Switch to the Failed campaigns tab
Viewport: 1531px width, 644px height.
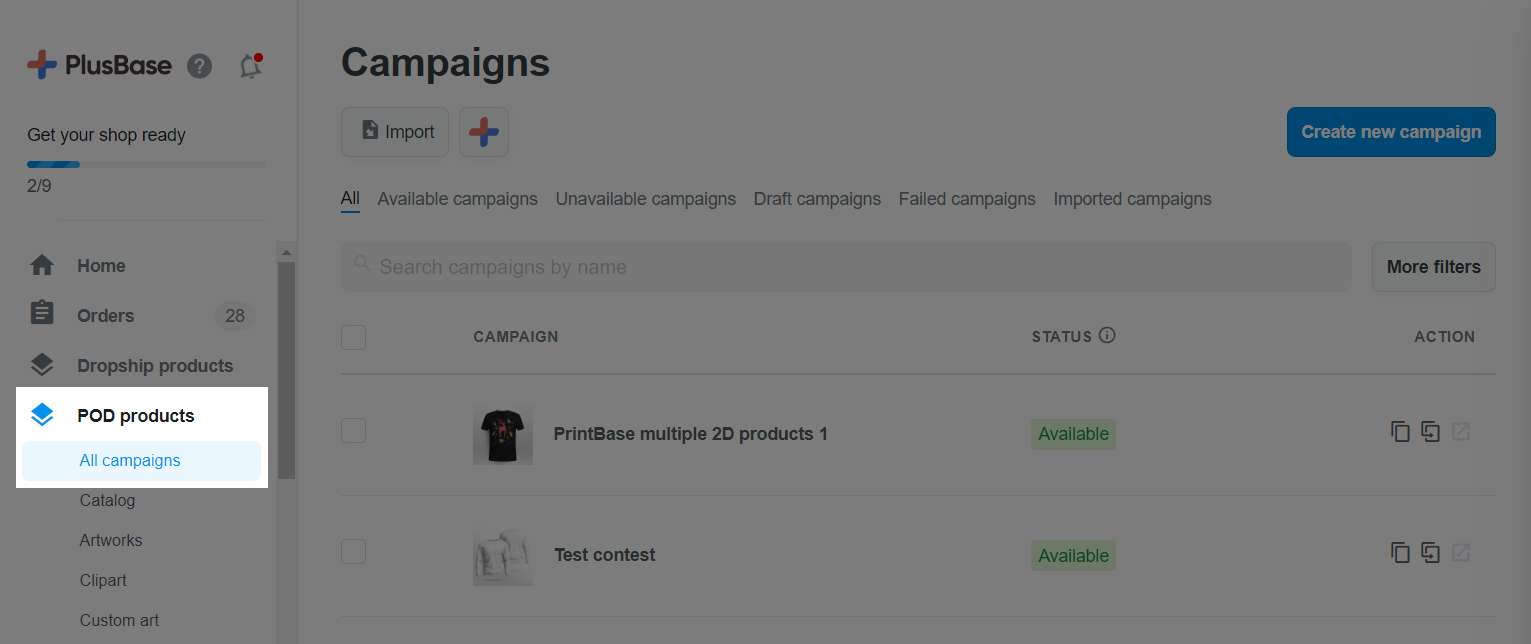(x=967, y=199)
